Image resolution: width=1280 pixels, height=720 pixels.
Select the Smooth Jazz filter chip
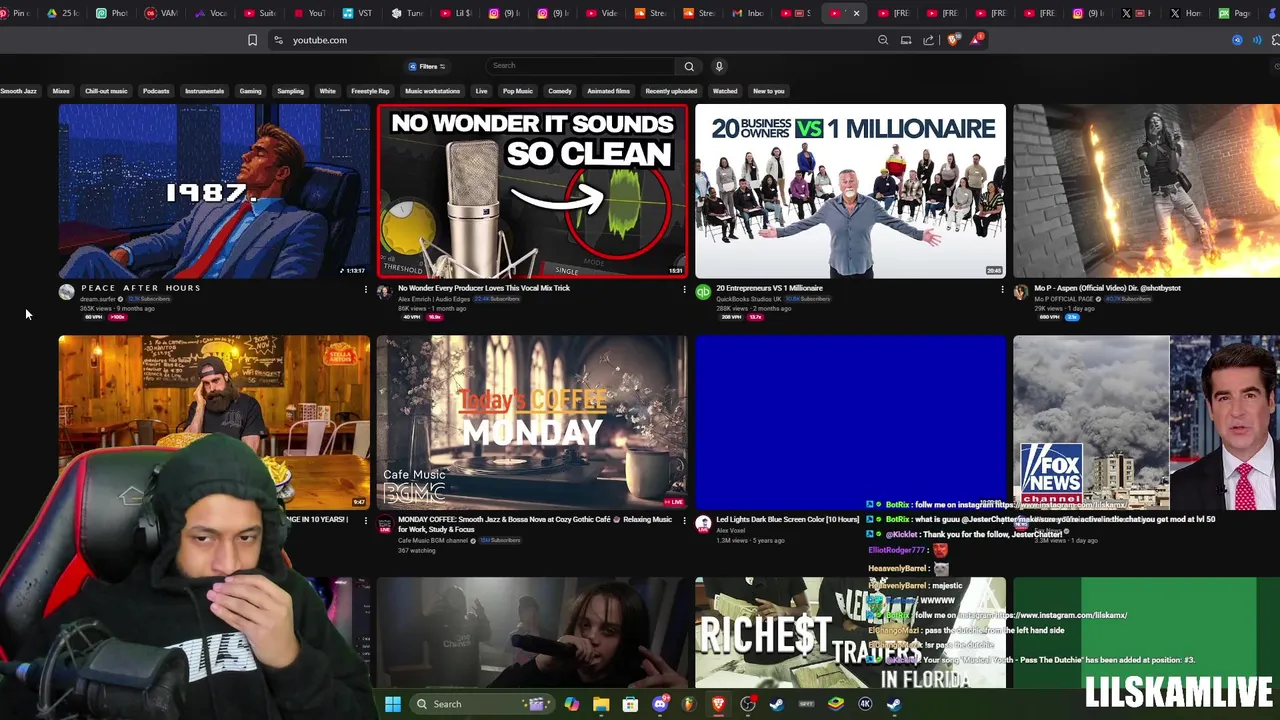tap(18, 91)
